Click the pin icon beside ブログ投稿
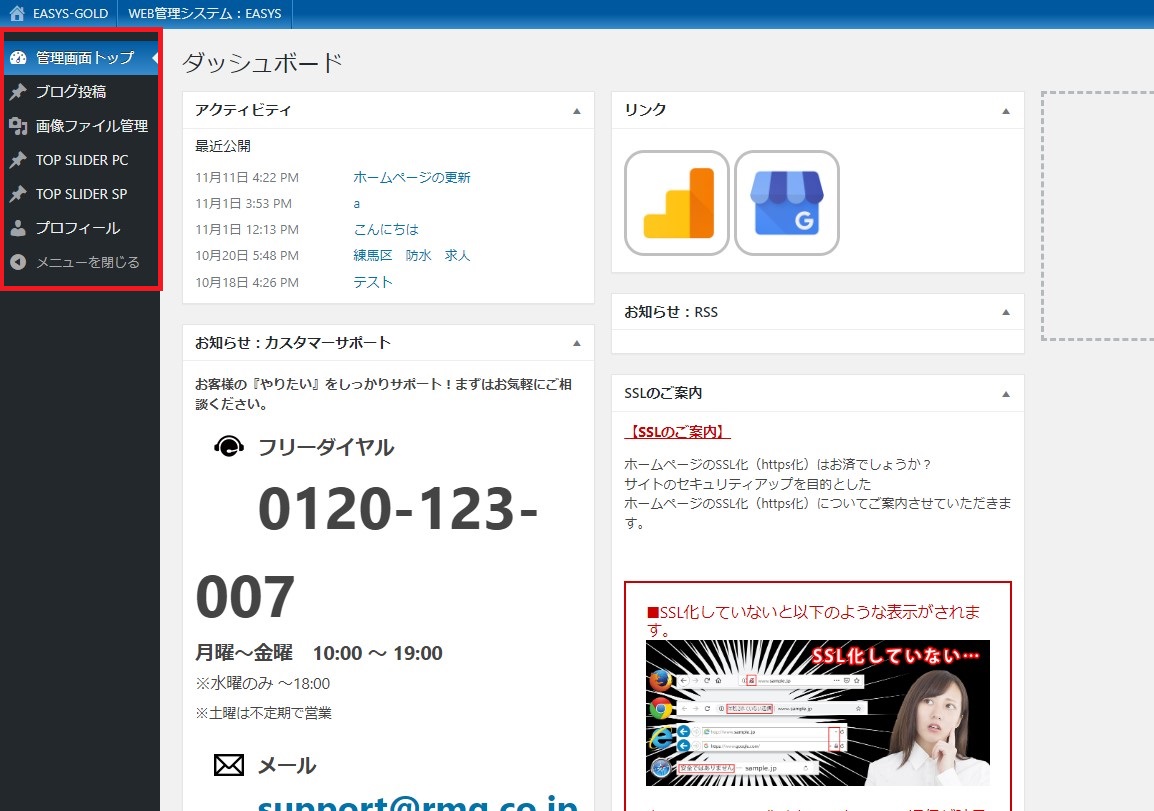Viewport: 1154px width, 811px height. (18, 92)
